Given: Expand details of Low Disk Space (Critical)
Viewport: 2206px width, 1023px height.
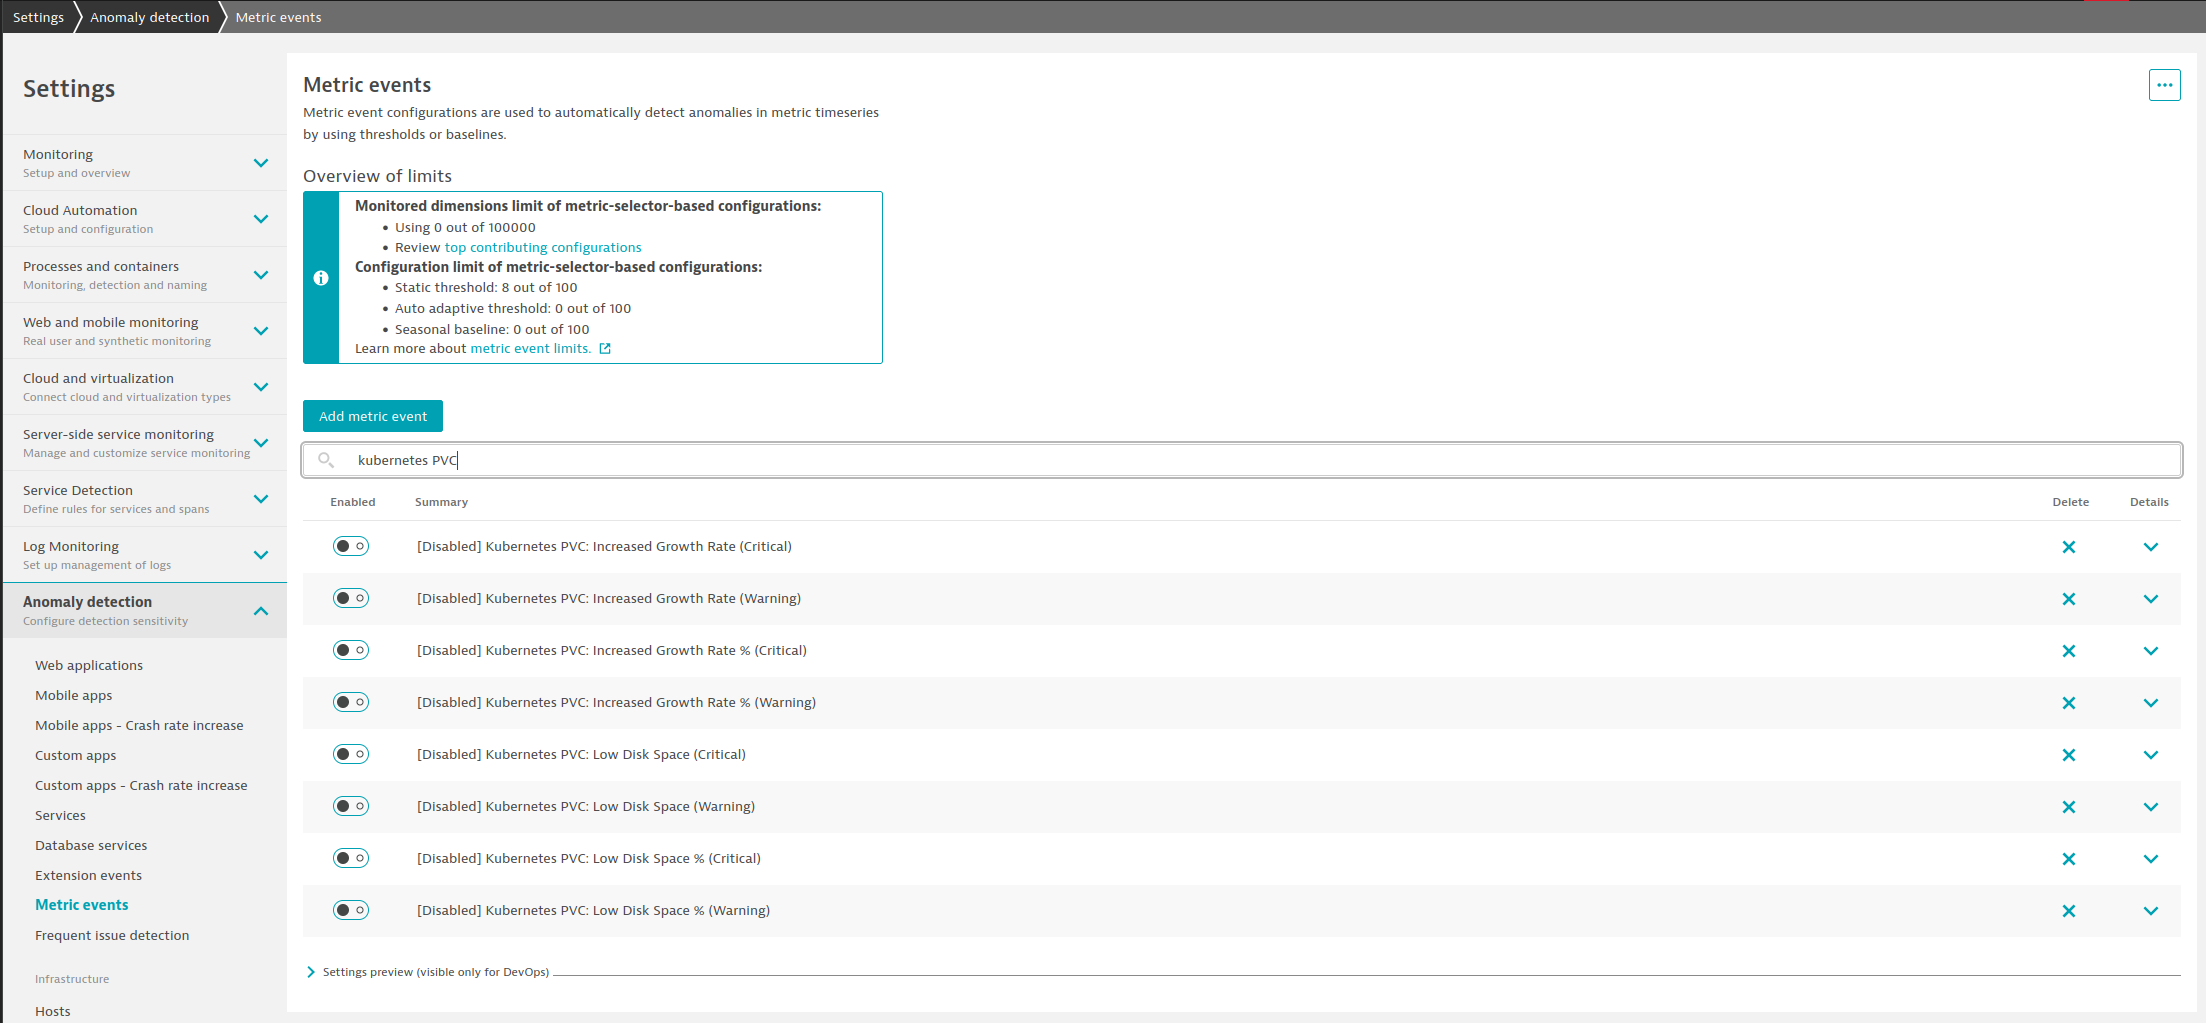Looking at the screenshot, I should pyautogui.click(x=2151, y=755).
